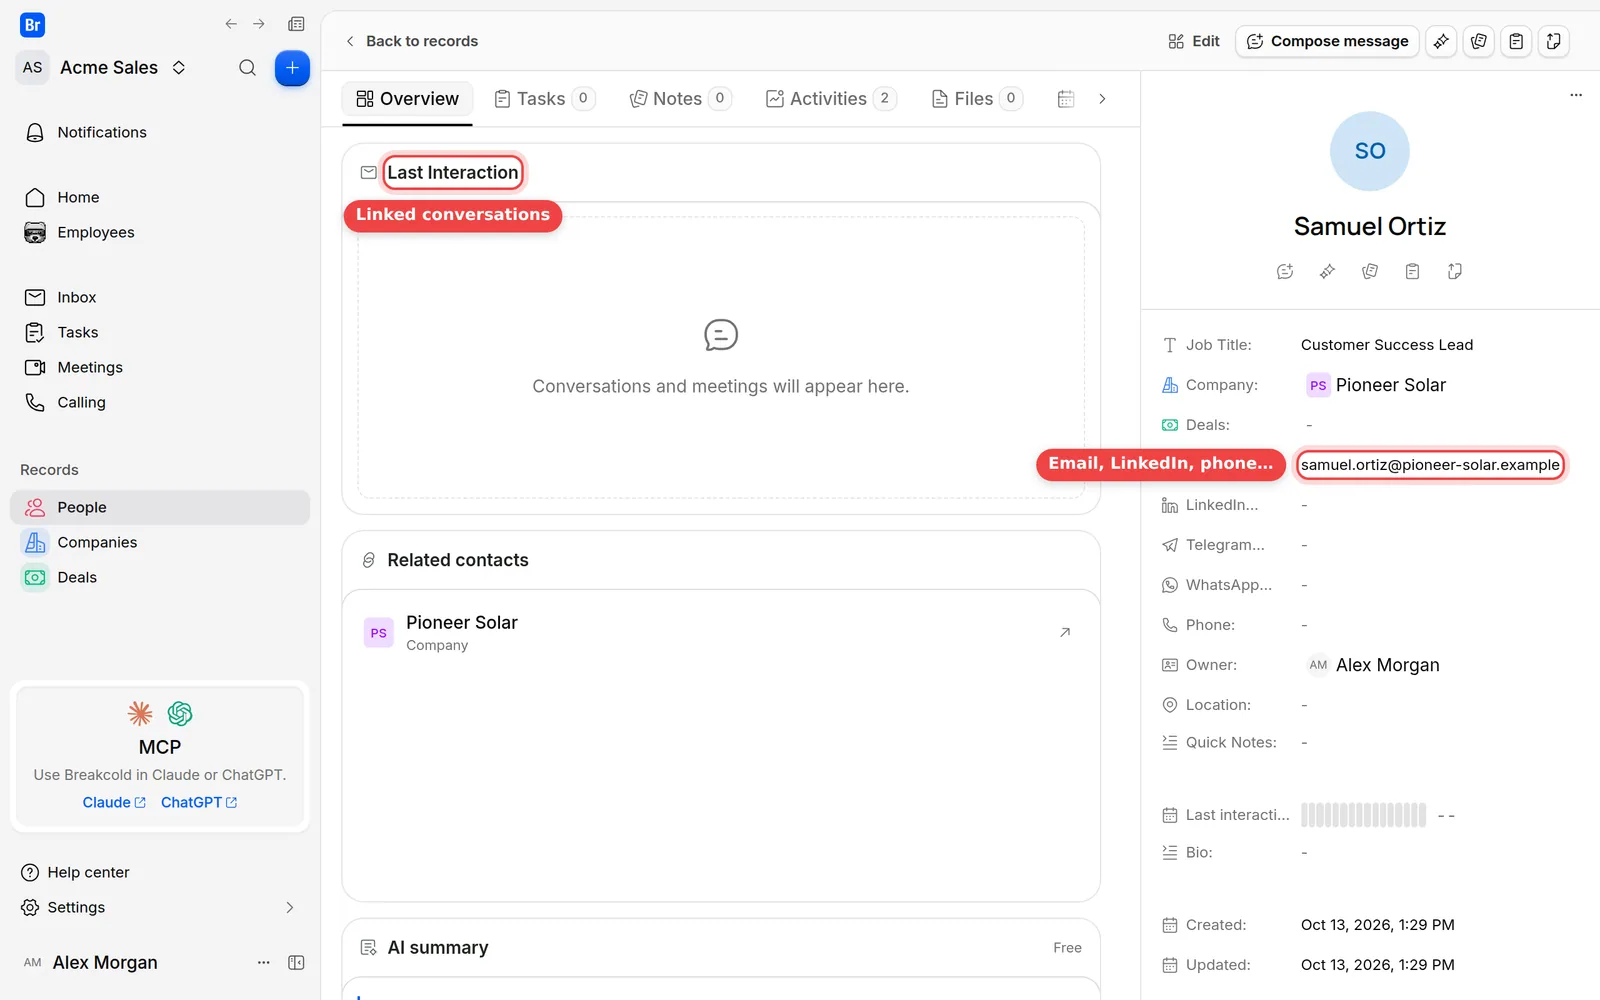Toggle panel icon beside Alex Morgan at bottom
Viewport: 1600px width, 1000px height.
296,962
